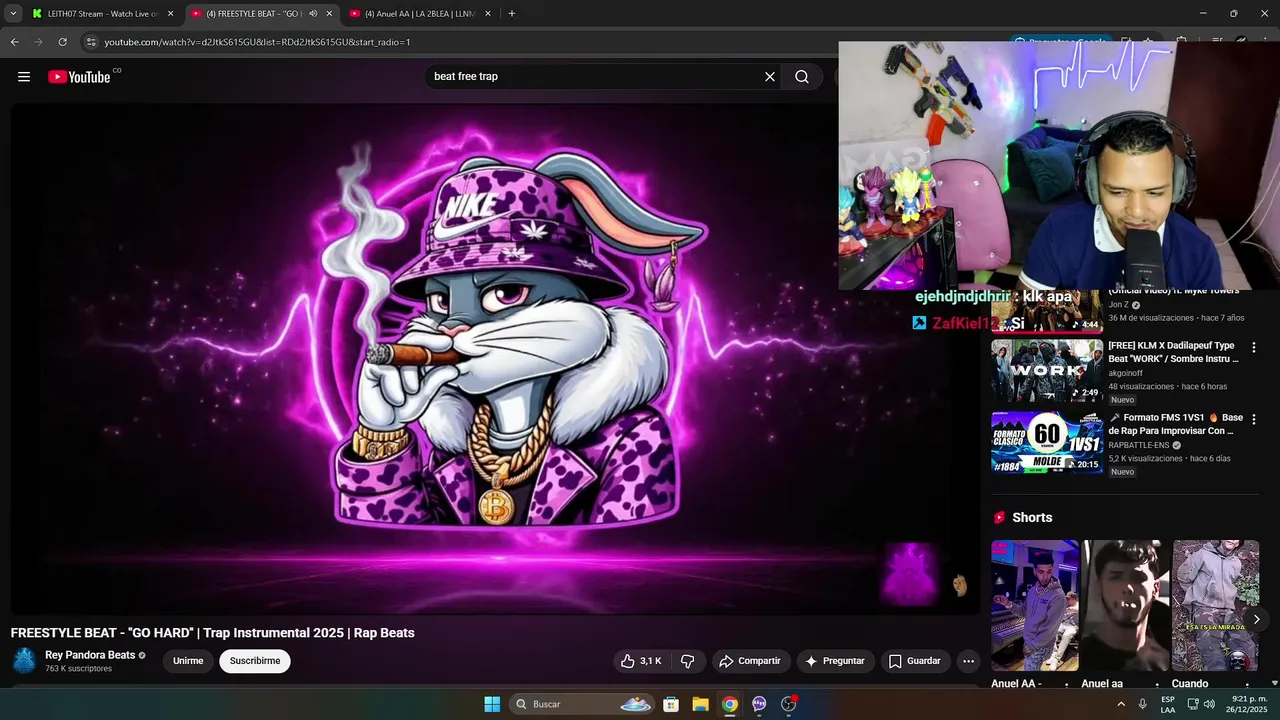This screenshot has height=720, width=1280.
Task: Subscribe with the Suscribirme button
Action: (x=255, y=661)
